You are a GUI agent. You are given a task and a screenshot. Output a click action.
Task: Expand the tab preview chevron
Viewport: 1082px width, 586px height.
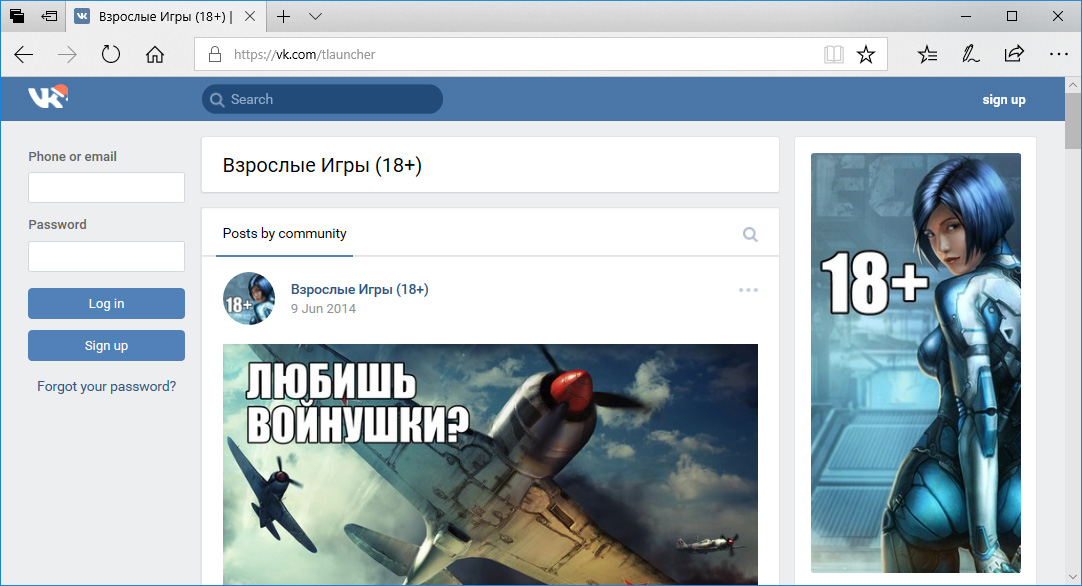(316, 17)
